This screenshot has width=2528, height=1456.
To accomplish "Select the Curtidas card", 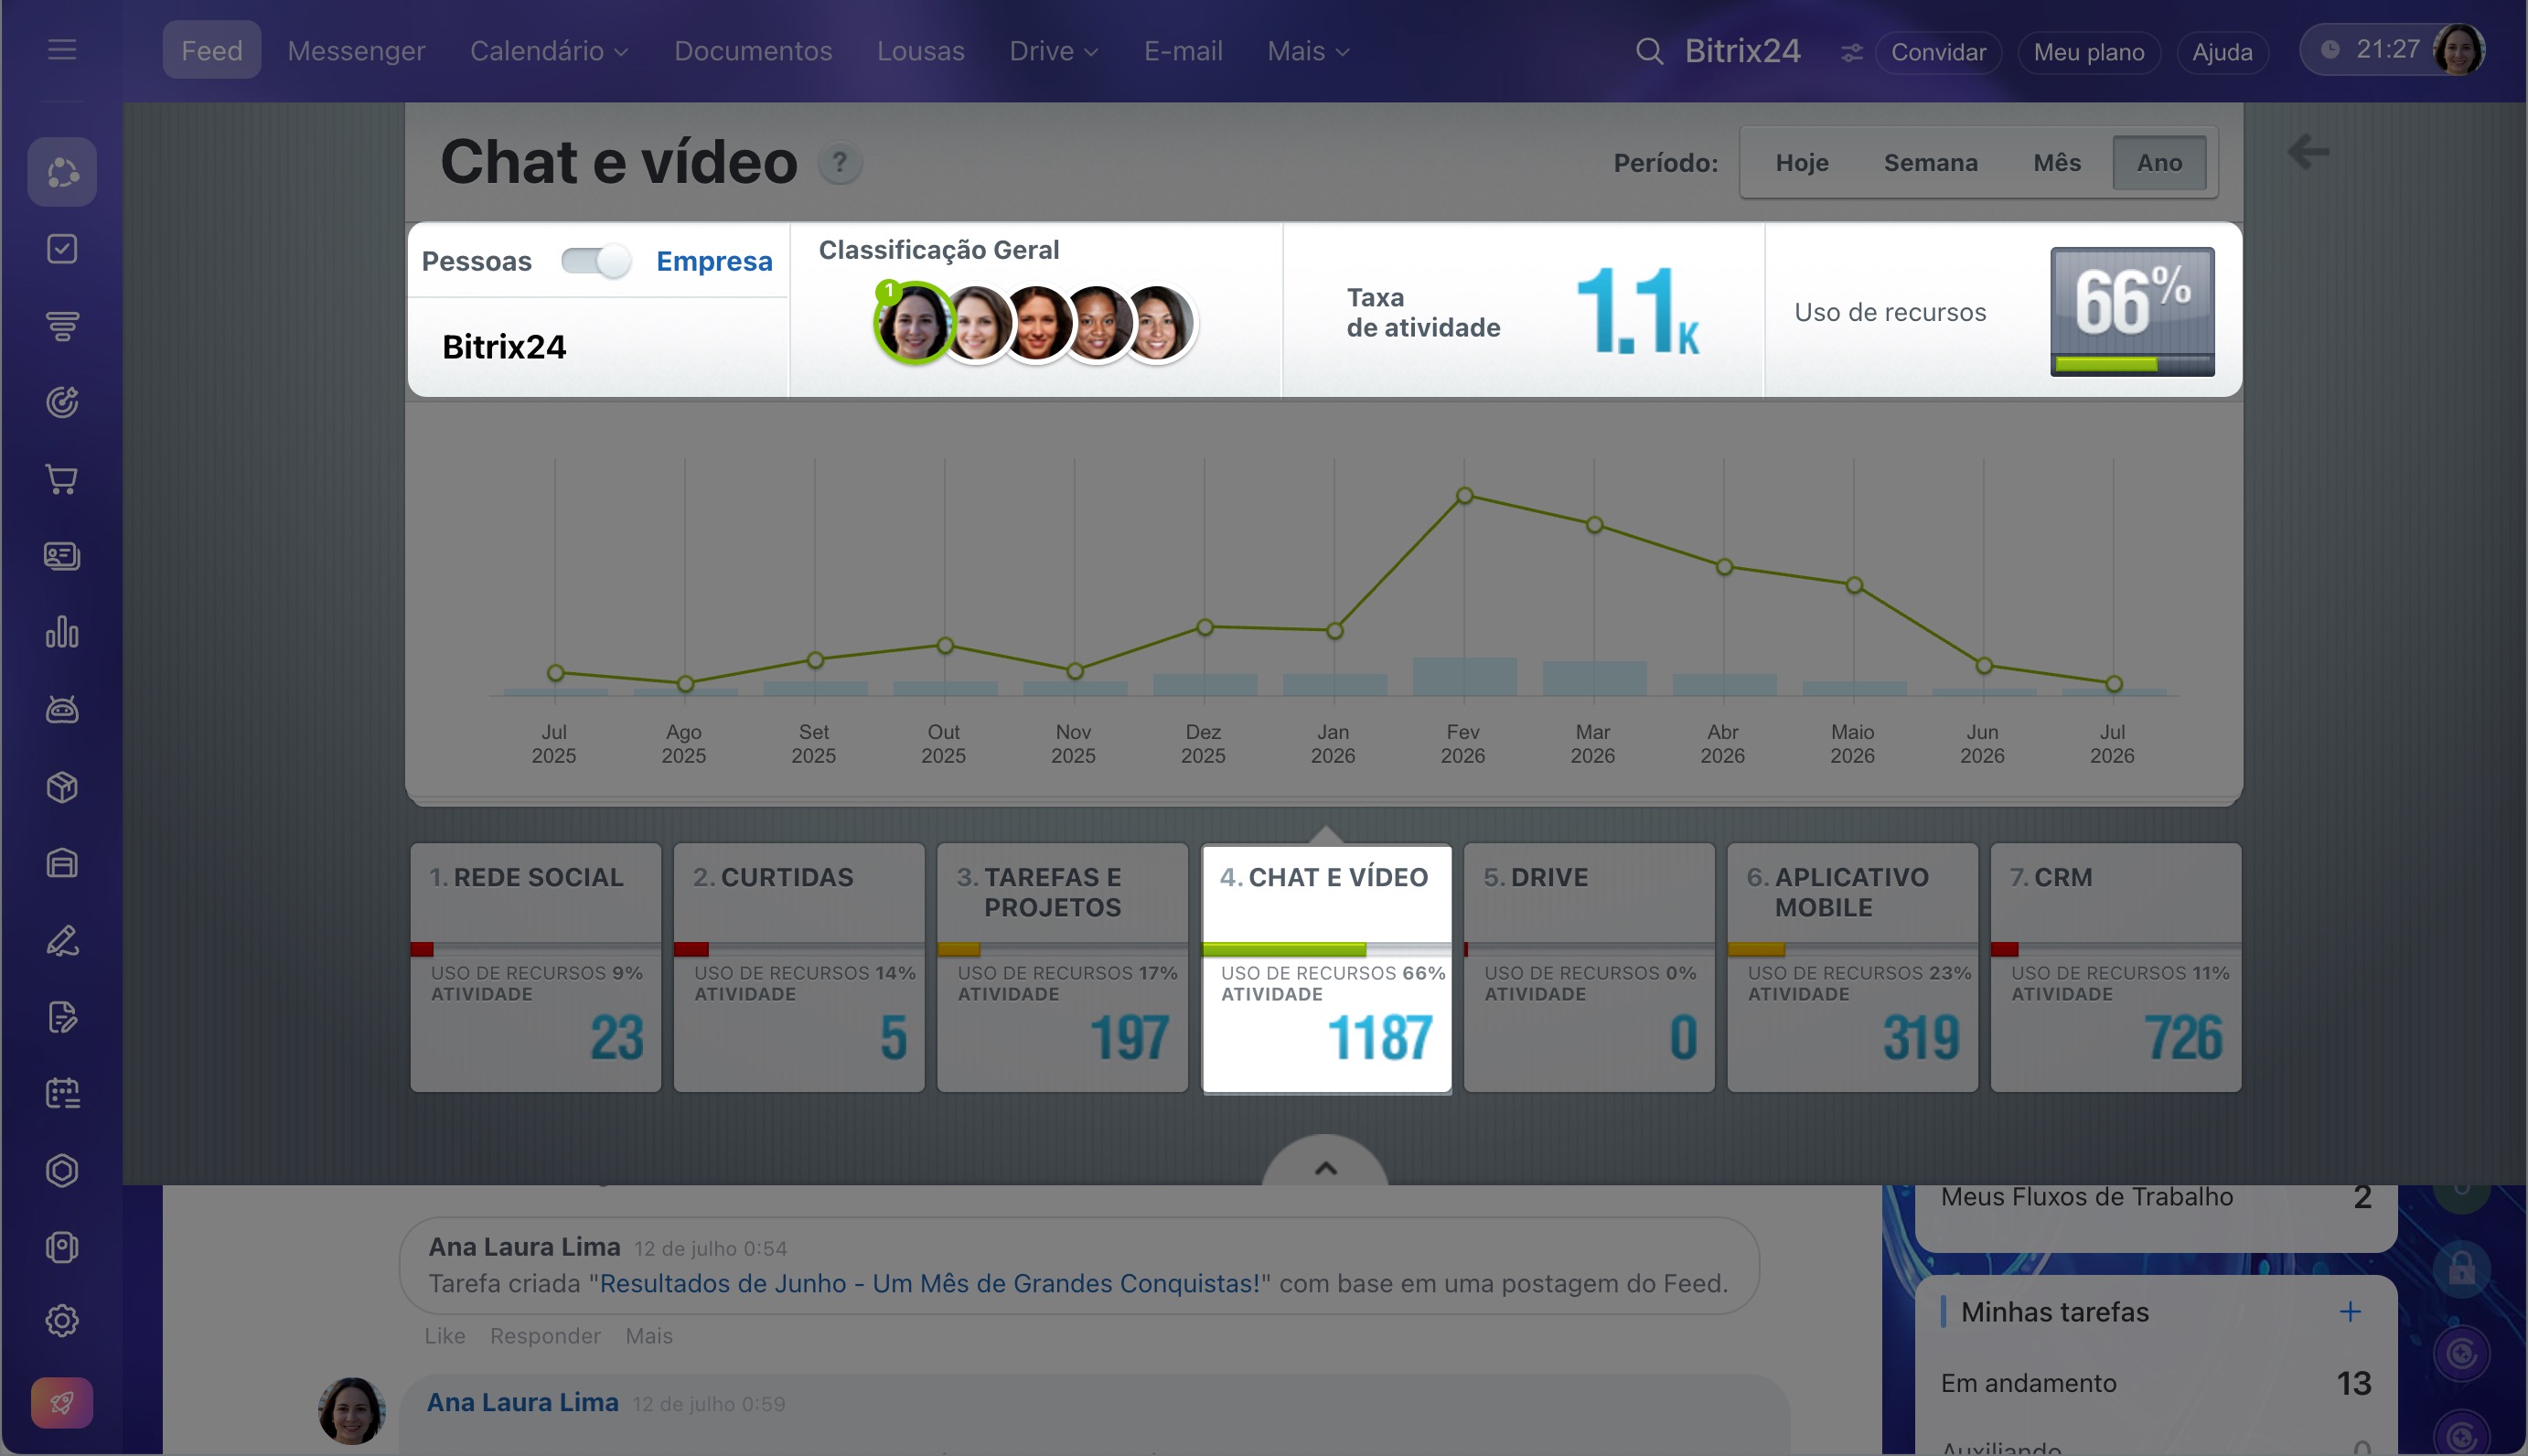I will (799, 967).
